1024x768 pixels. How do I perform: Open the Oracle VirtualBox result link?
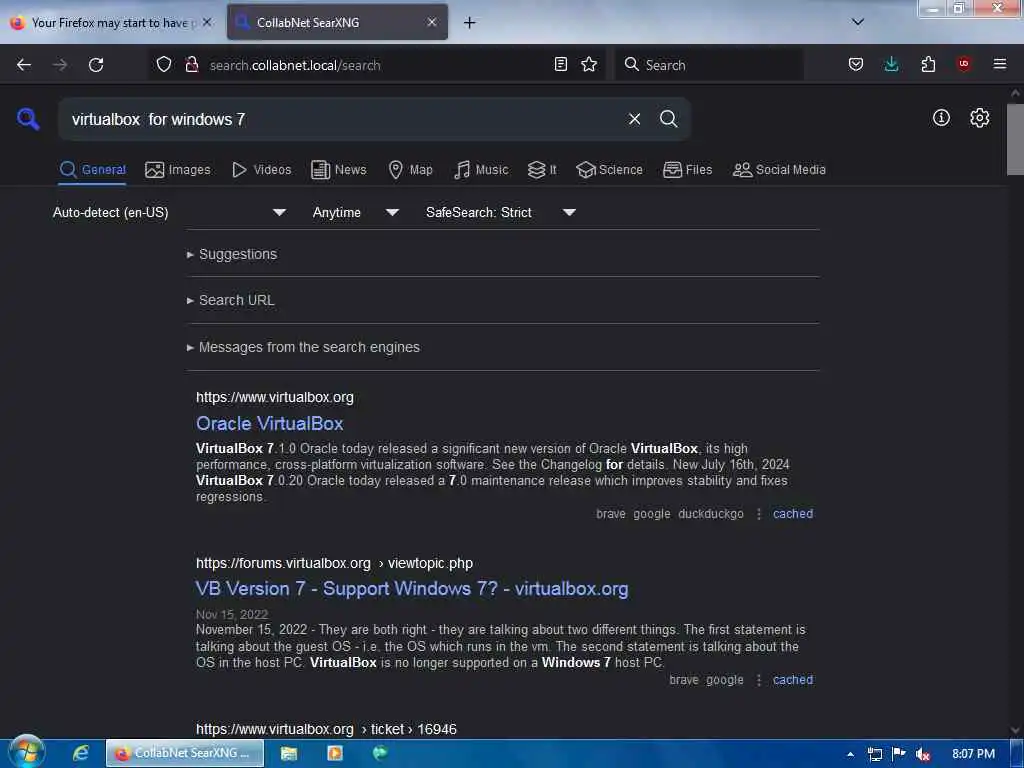270,423
